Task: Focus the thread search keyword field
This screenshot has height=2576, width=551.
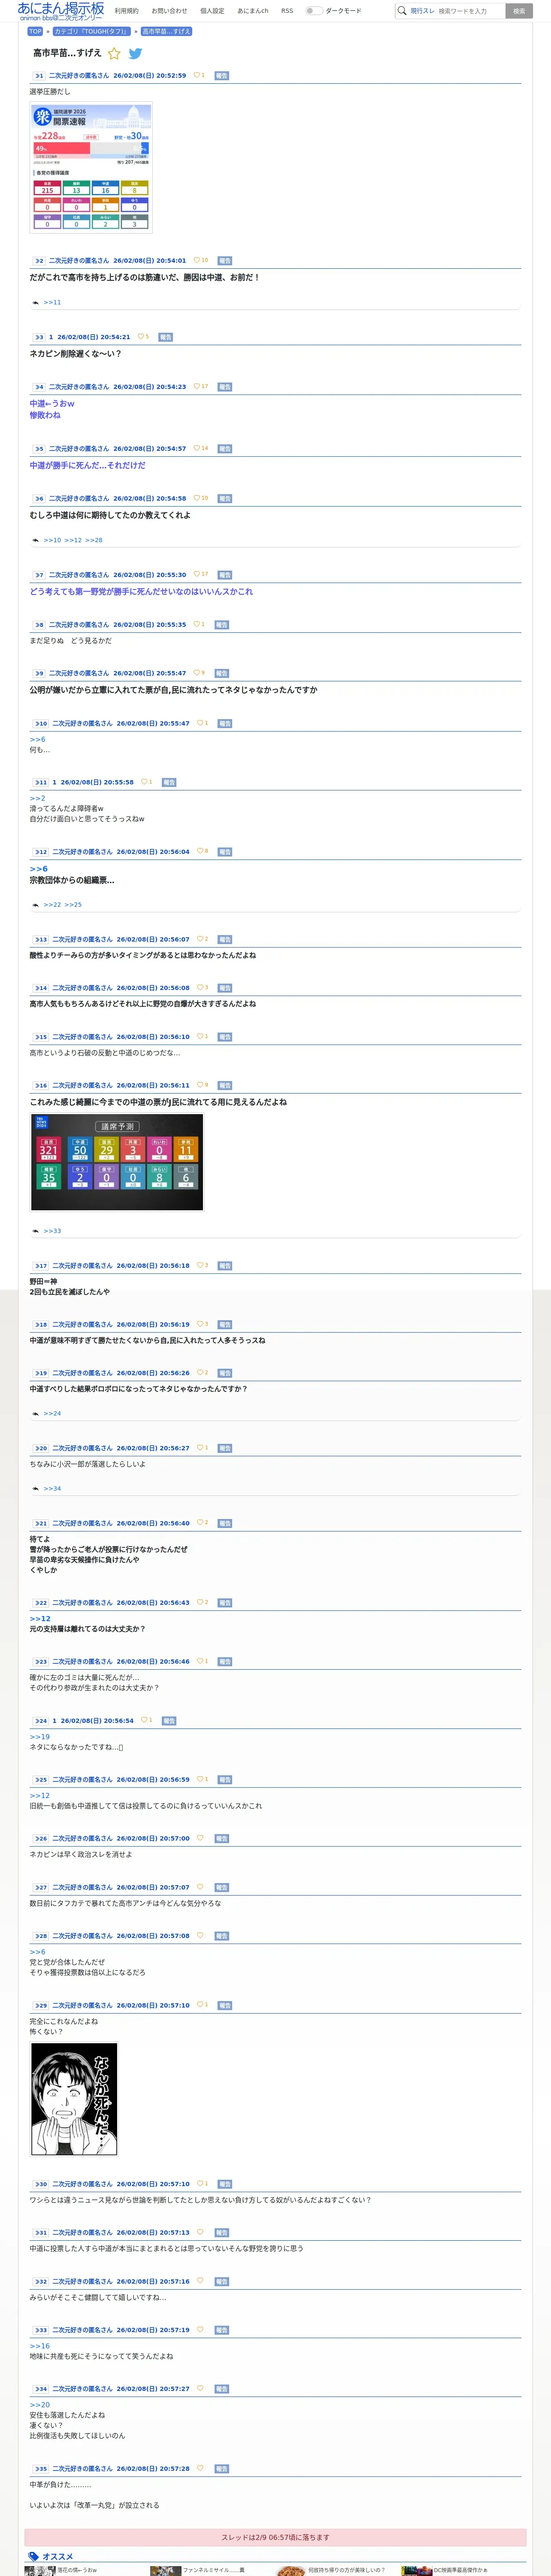Action: point(469,11)
